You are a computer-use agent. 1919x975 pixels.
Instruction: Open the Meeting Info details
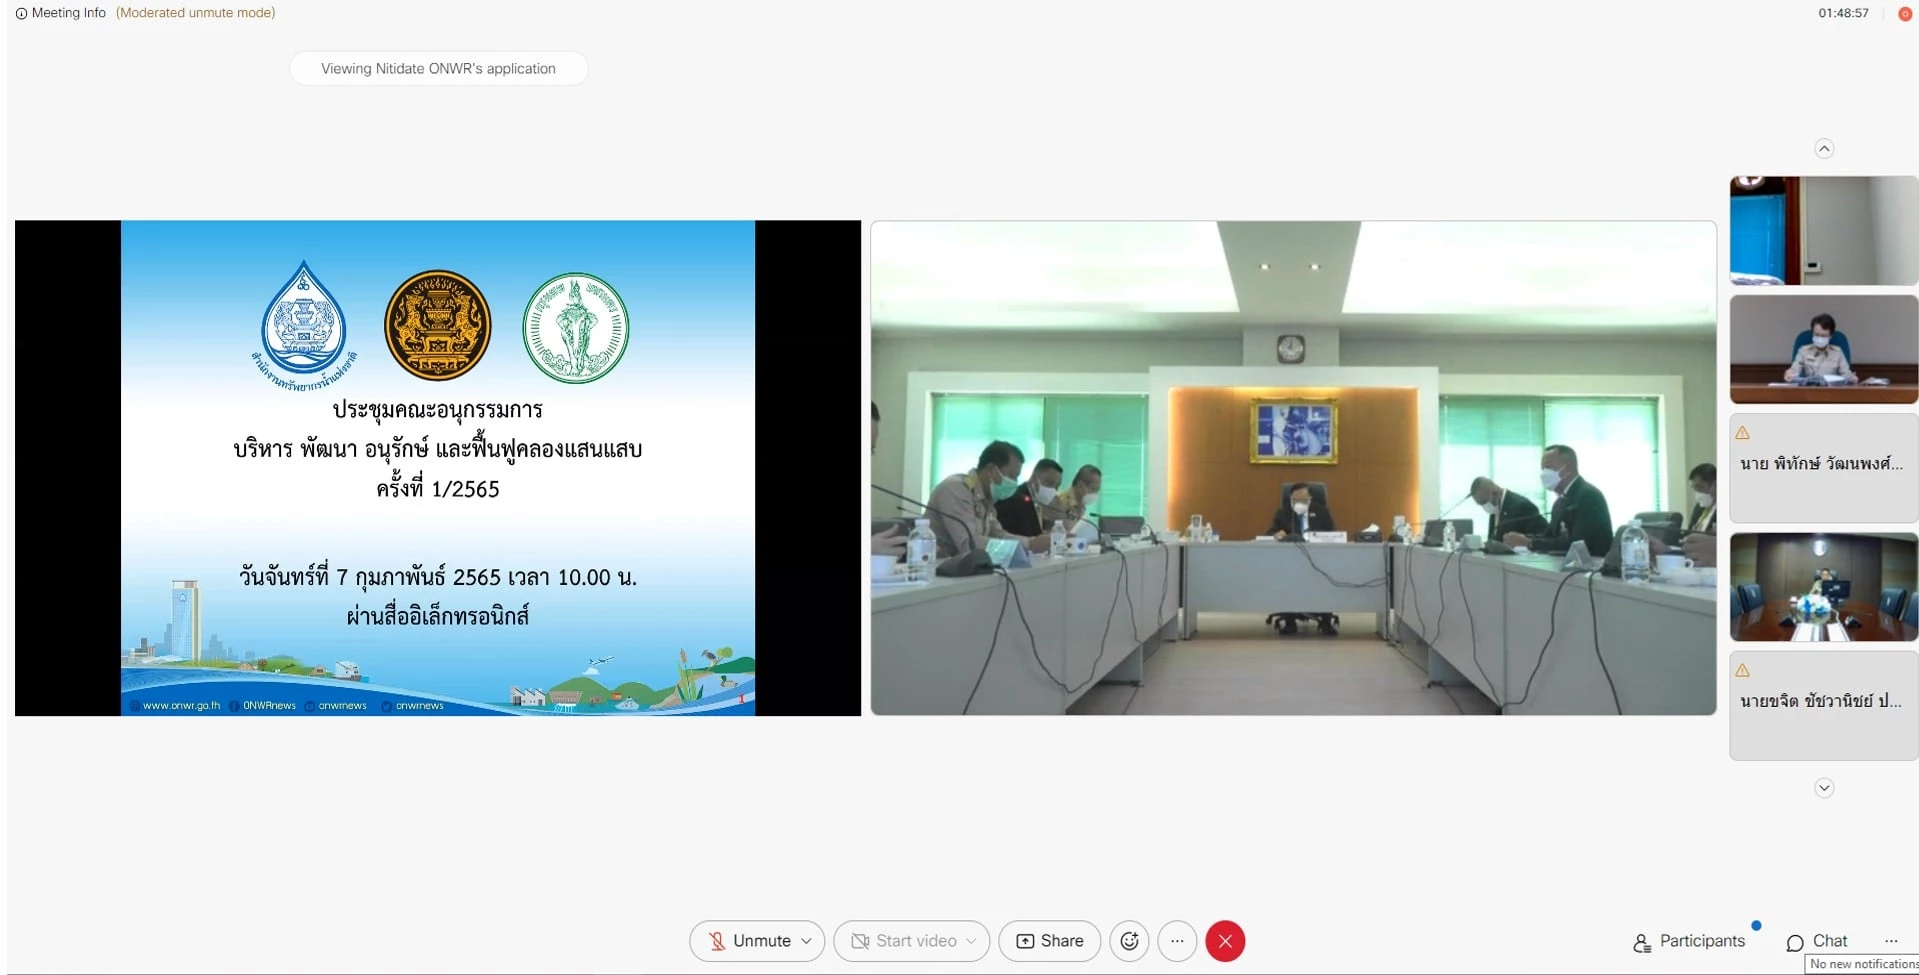click(60, 13)
